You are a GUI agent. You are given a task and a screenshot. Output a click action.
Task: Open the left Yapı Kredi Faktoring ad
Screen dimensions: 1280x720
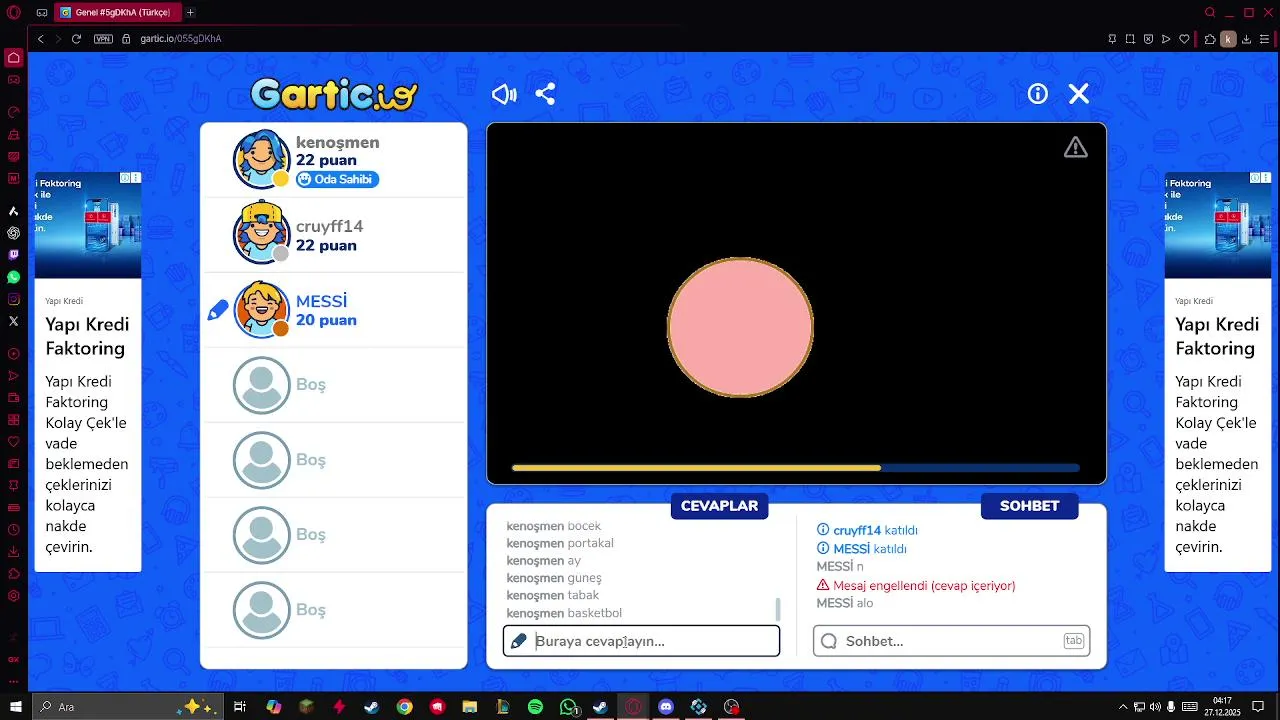[x=88, y=372]
